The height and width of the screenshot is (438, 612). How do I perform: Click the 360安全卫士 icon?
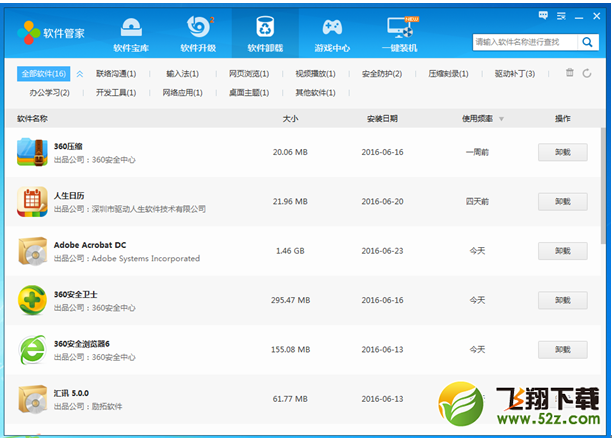[32, 300]
